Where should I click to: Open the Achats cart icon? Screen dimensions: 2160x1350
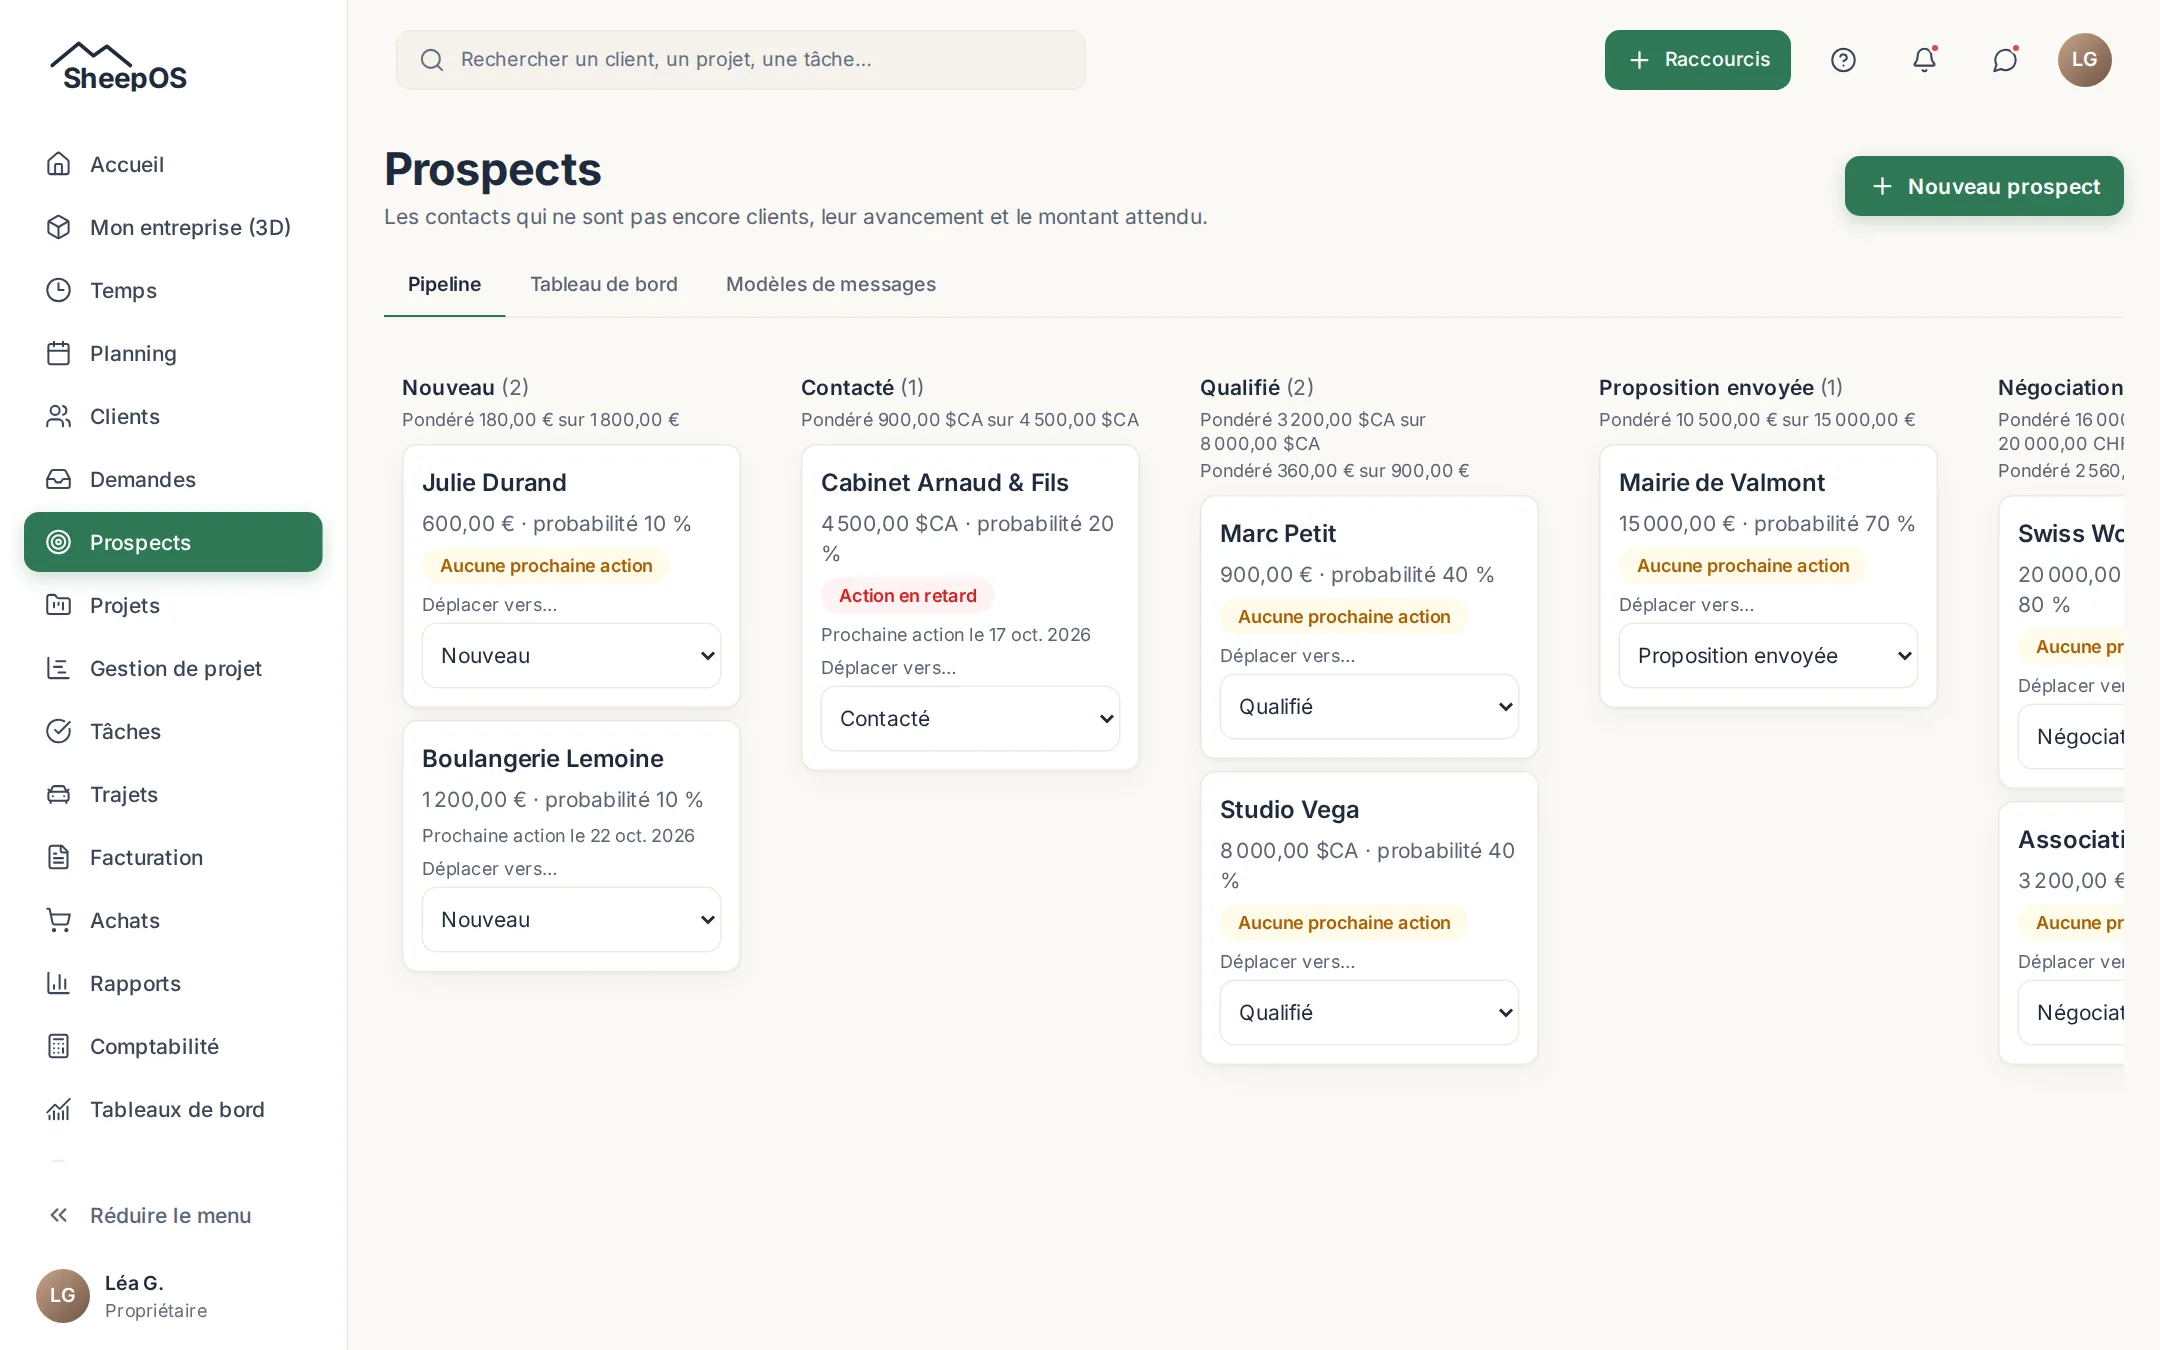59,920
